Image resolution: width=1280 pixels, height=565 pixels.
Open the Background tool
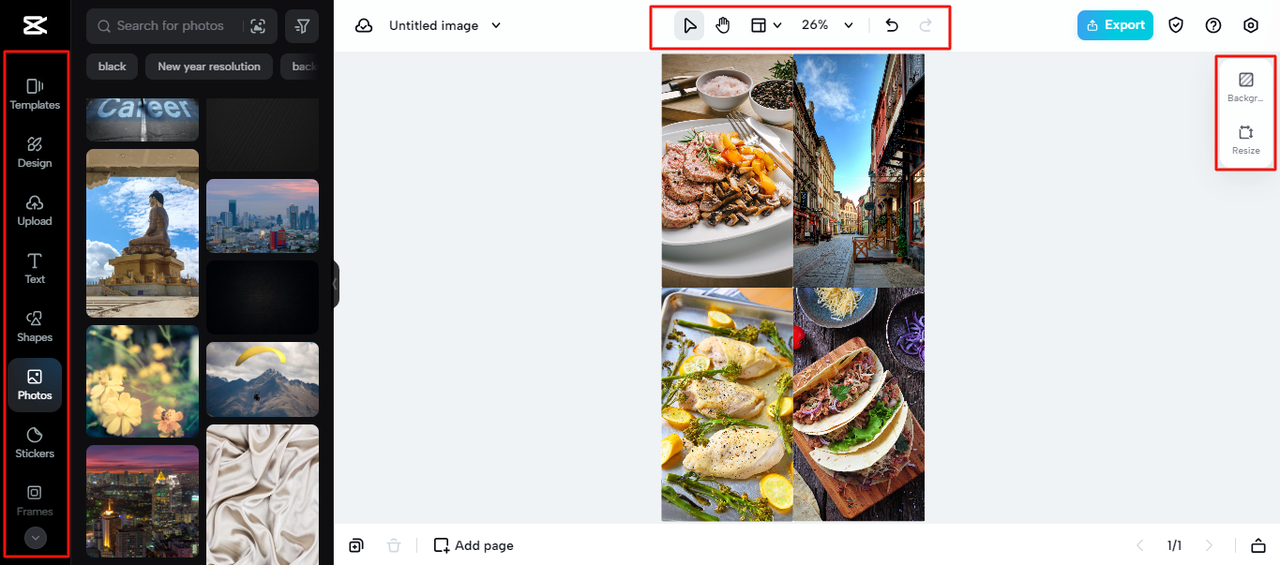click(x=1246, y=87)
